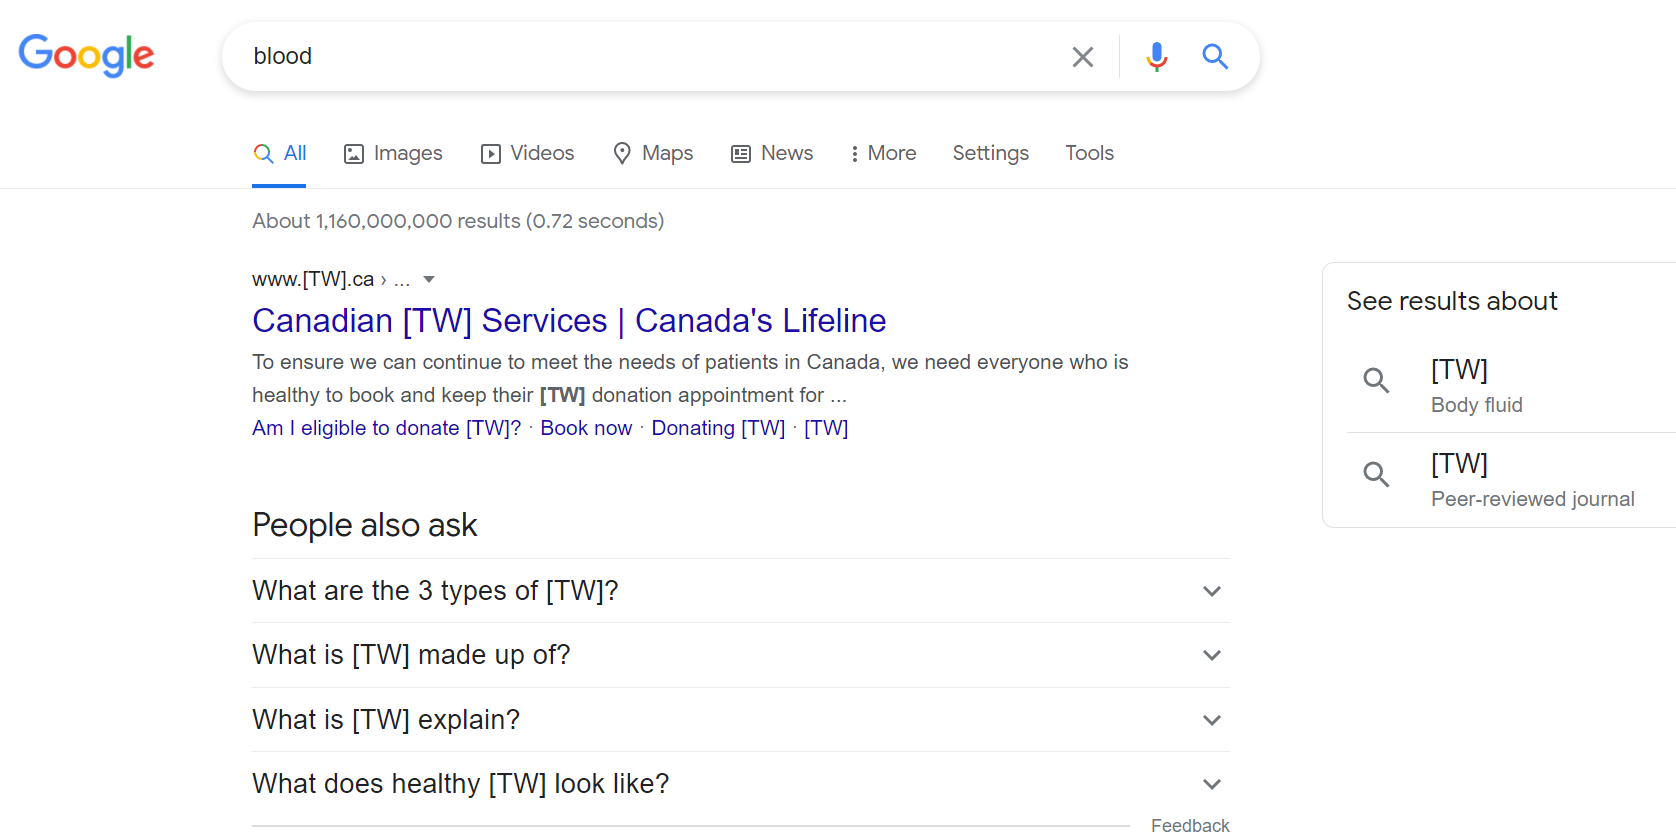Click magnifier icon beside Peer-reviewed journal result
1676x836 pixels.
[1377, 474]
